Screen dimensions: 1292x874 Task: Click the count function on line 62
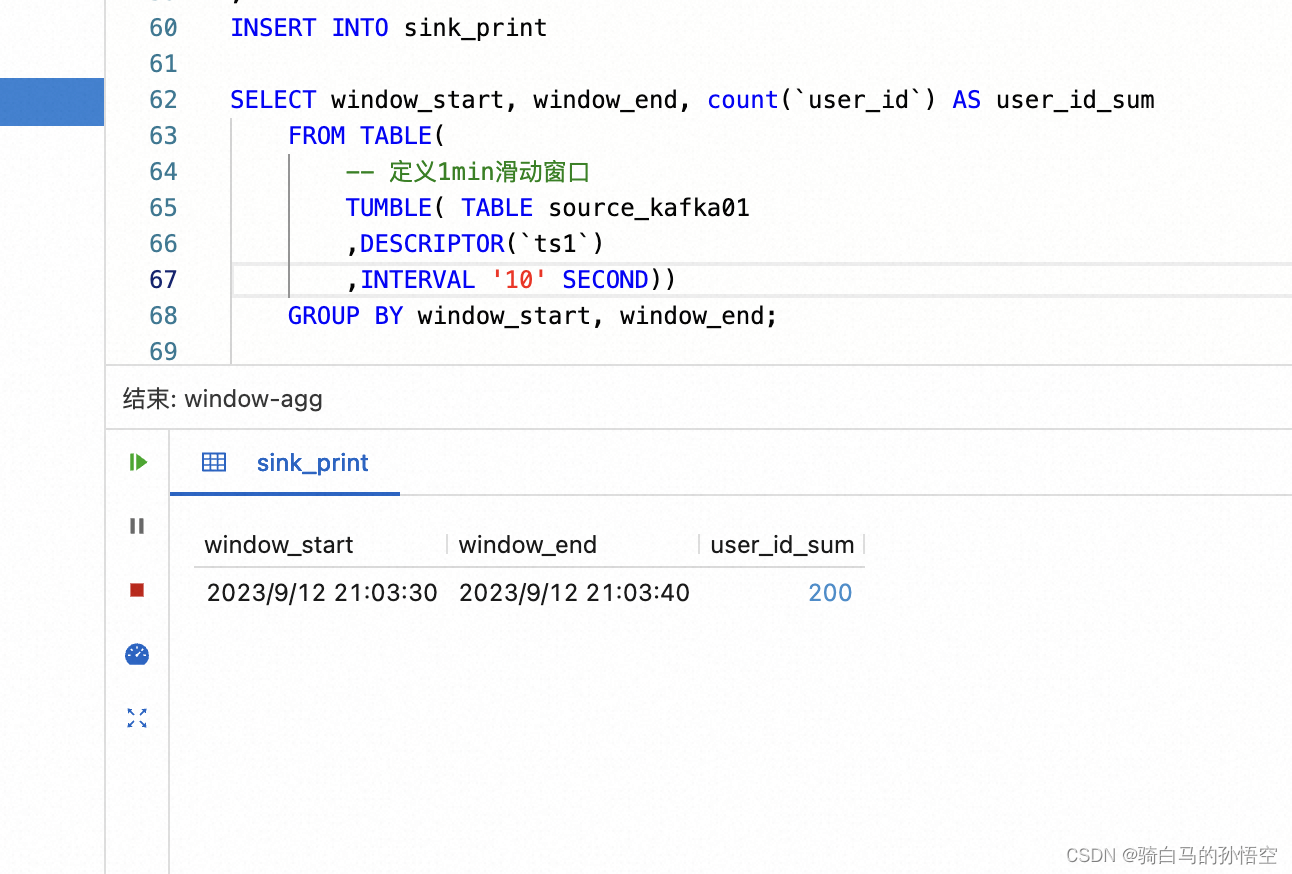(x=742, y=100)
